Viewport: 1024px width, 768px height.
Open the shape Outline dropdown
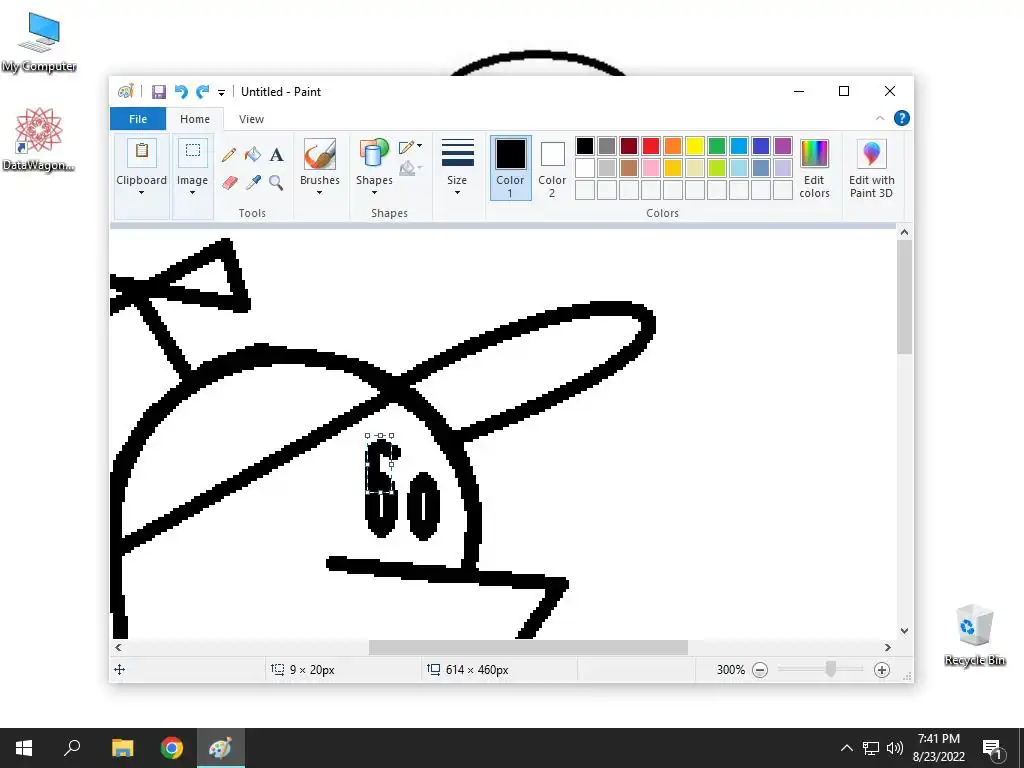410,146
